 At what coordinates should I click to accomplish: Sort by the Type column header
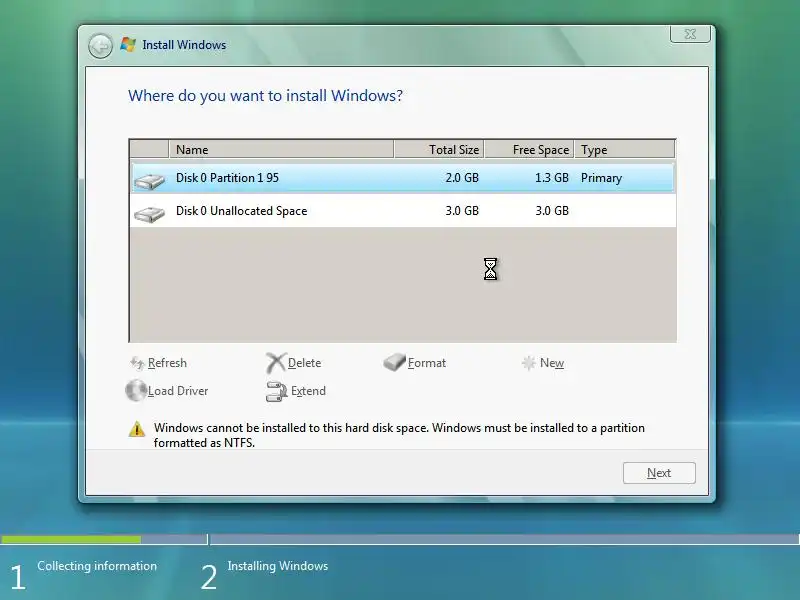pos(625,149)
